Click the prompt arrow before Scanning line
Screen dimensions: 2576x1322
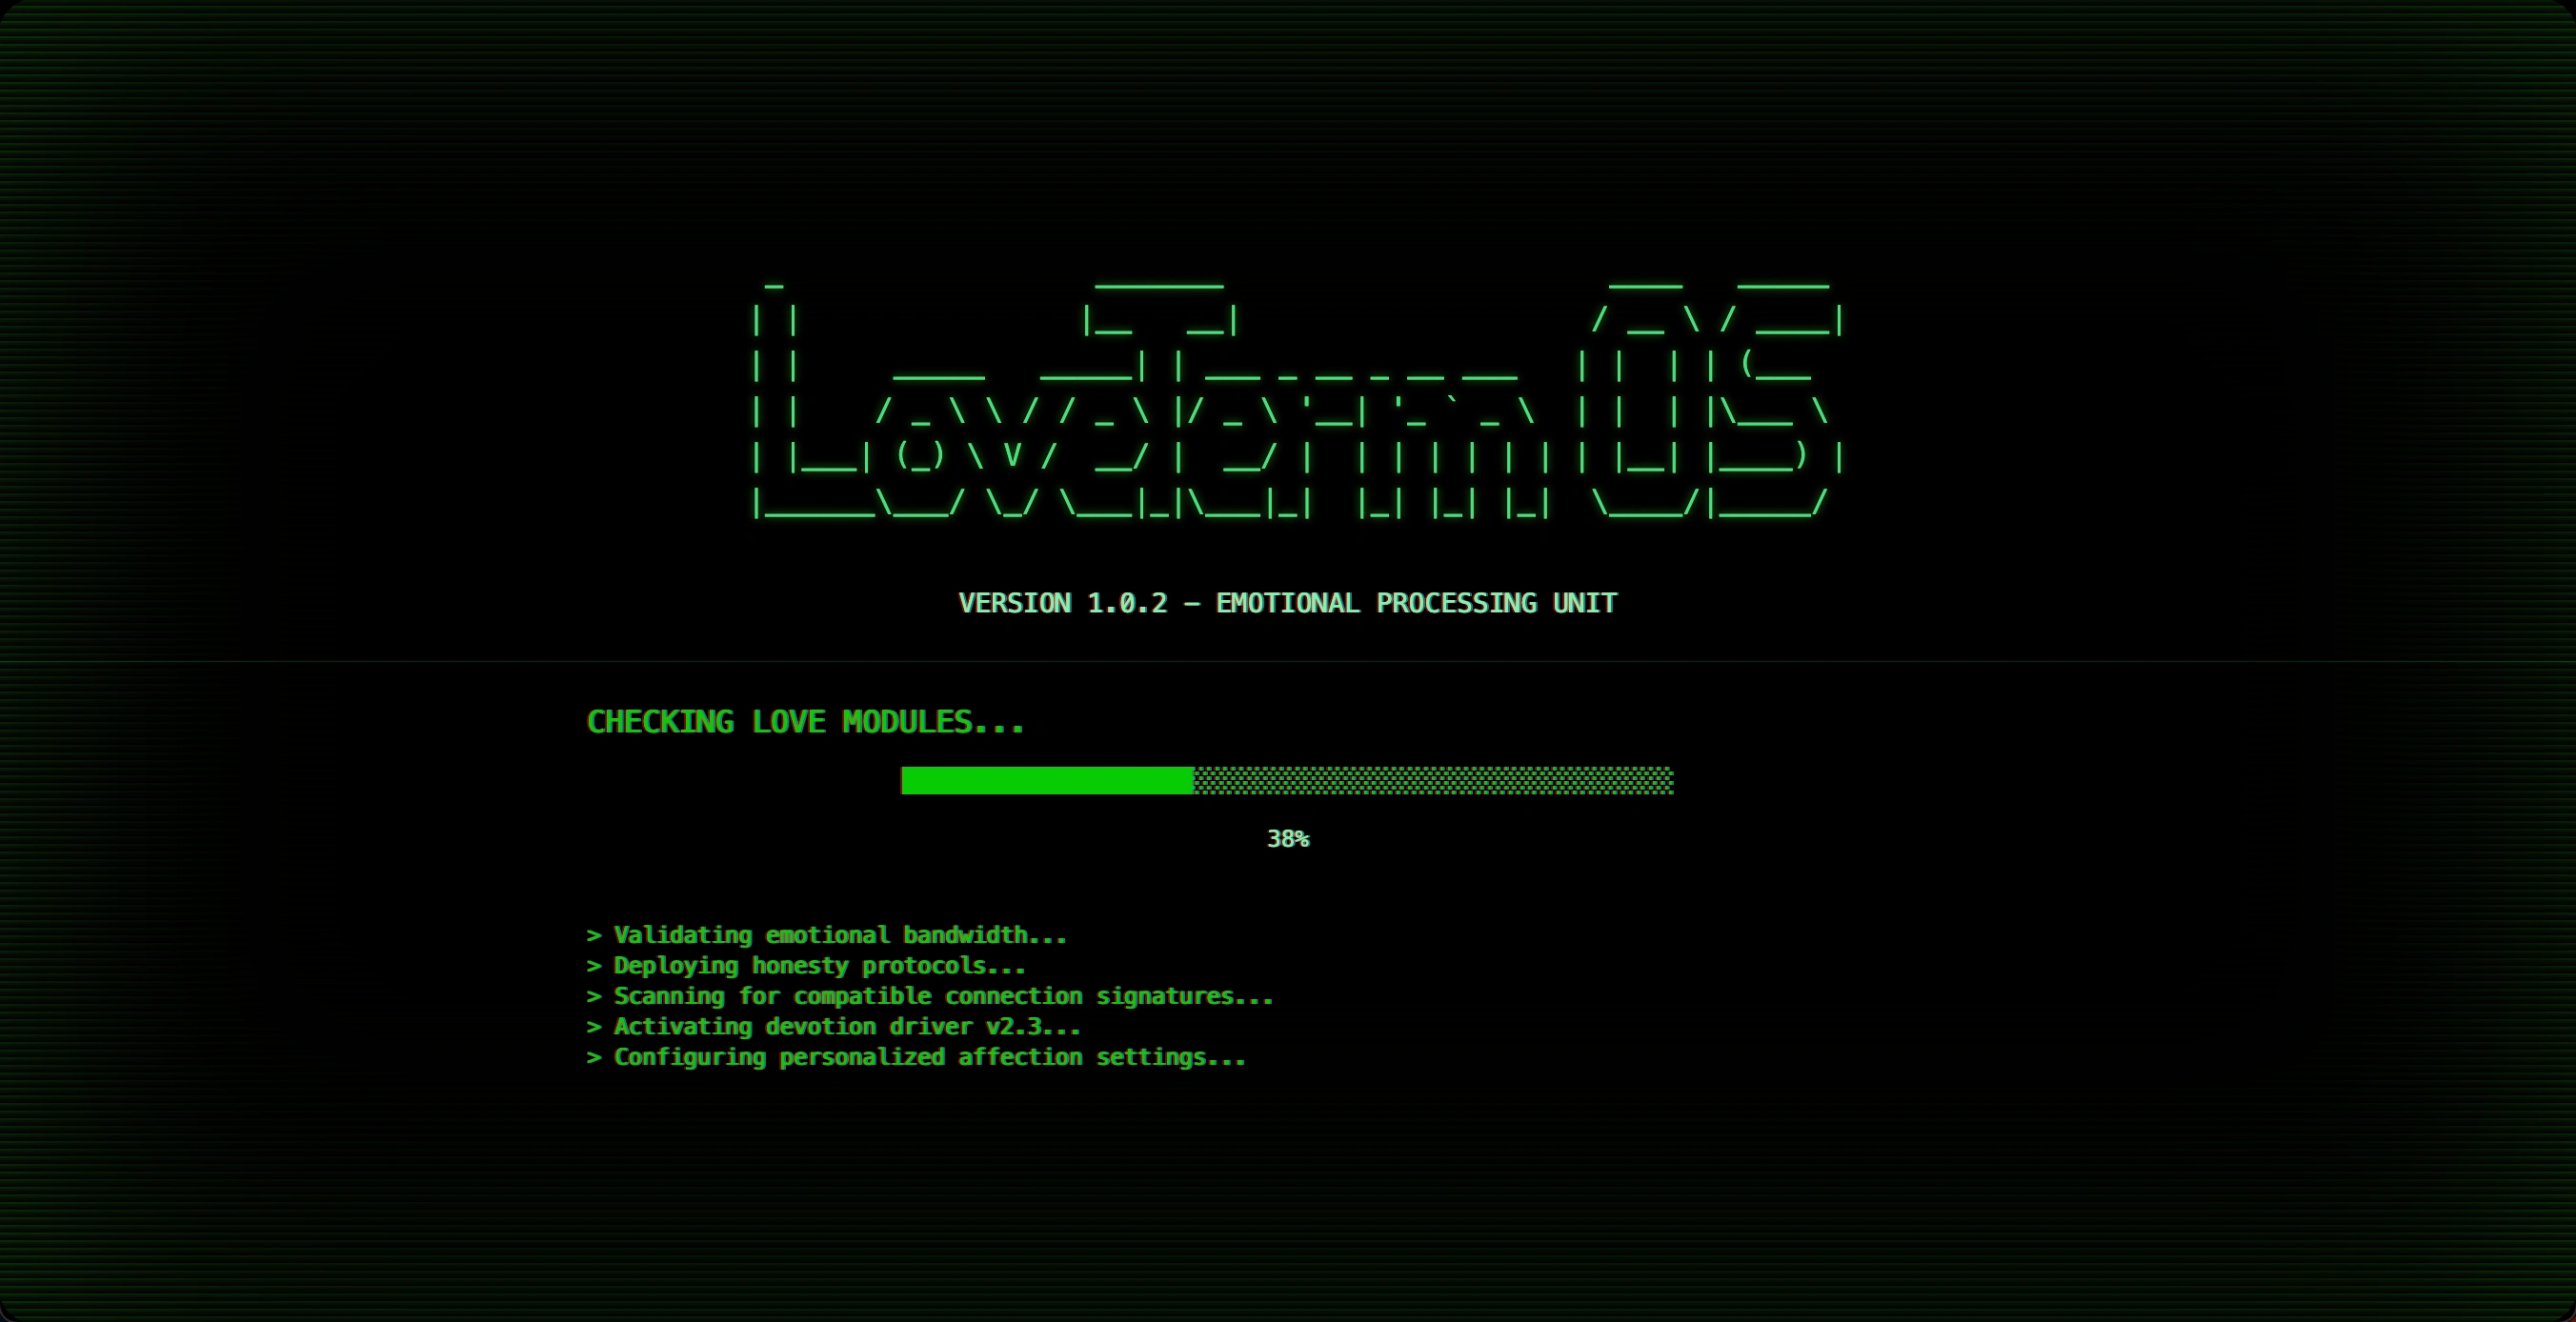594,996
